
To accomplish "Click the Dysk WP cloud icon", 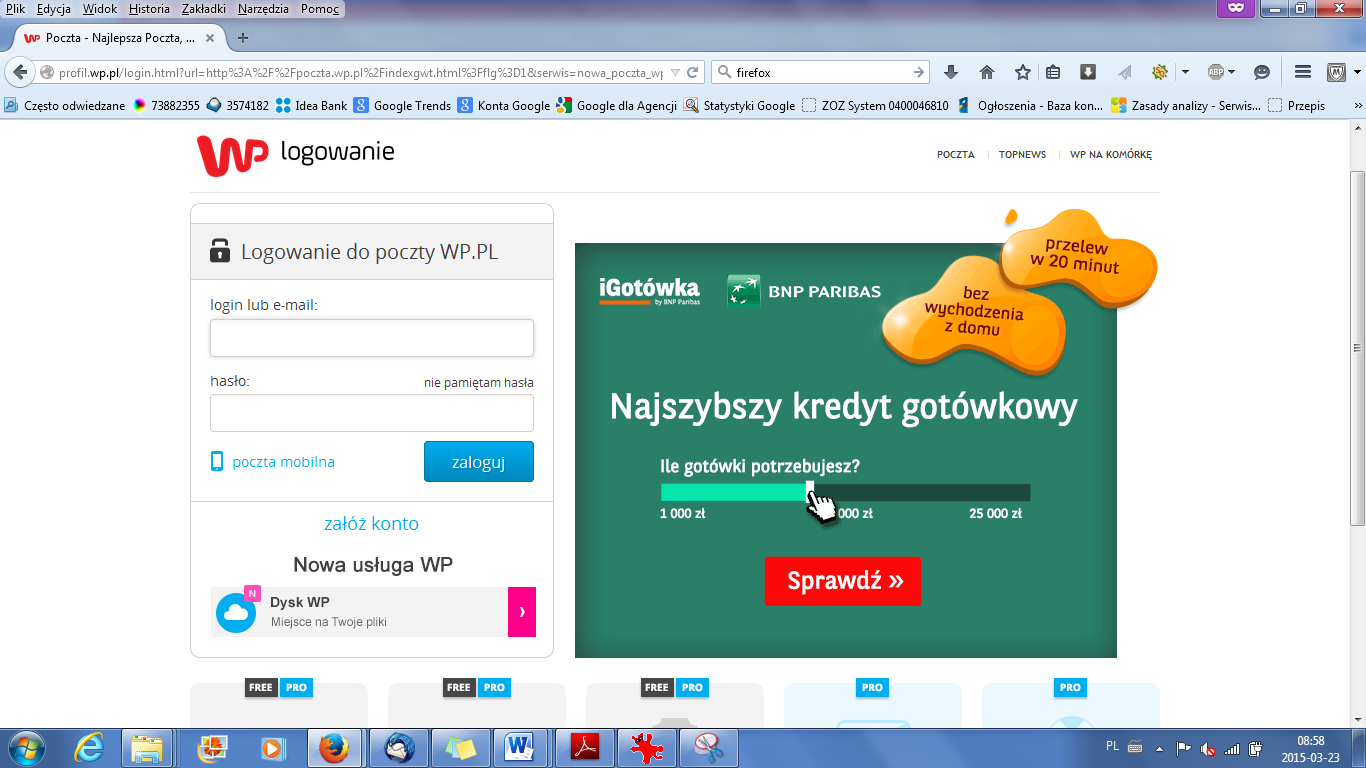I will pos(236,613).
